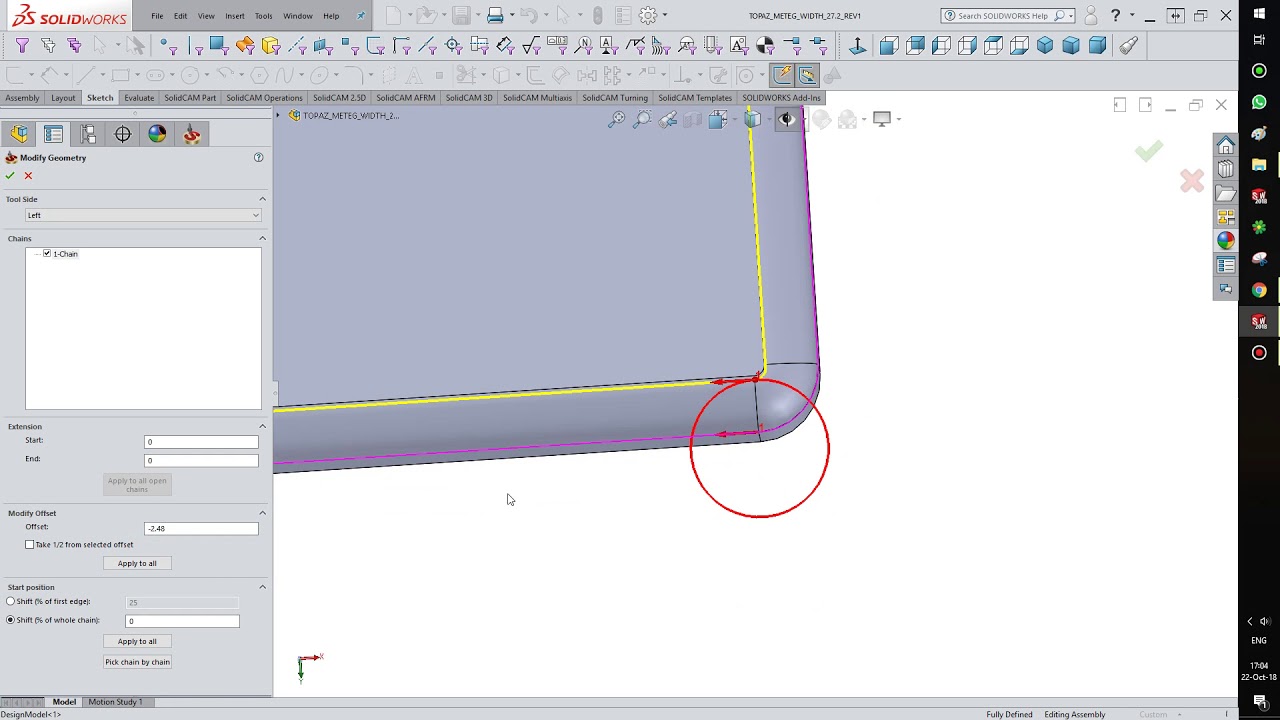Open WhatsApp from the Windows taskbar
Screen dimensions: 1280x720
(1259, 102)
